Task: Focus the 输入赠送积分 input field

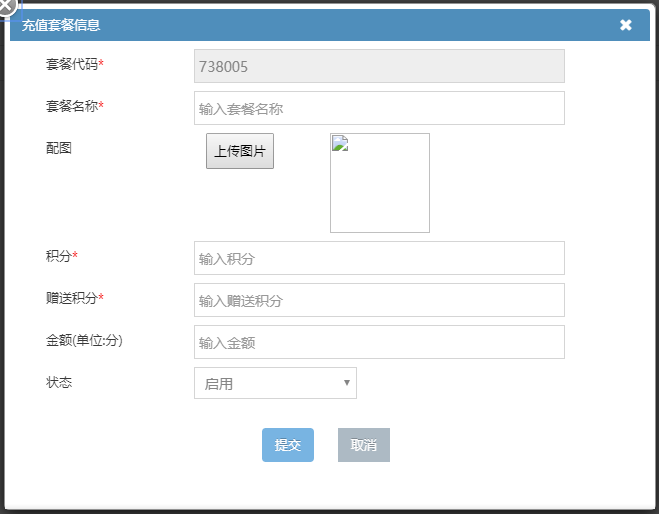Action: click(379, 300)
